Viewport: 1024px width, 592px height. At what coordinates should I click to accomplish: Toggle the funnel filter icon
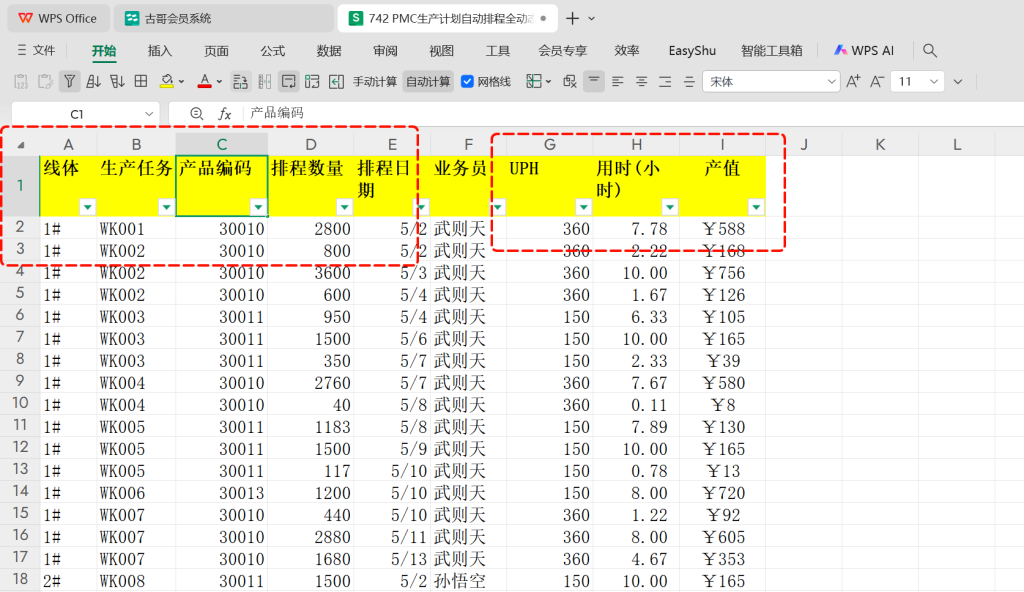[69, 82]
